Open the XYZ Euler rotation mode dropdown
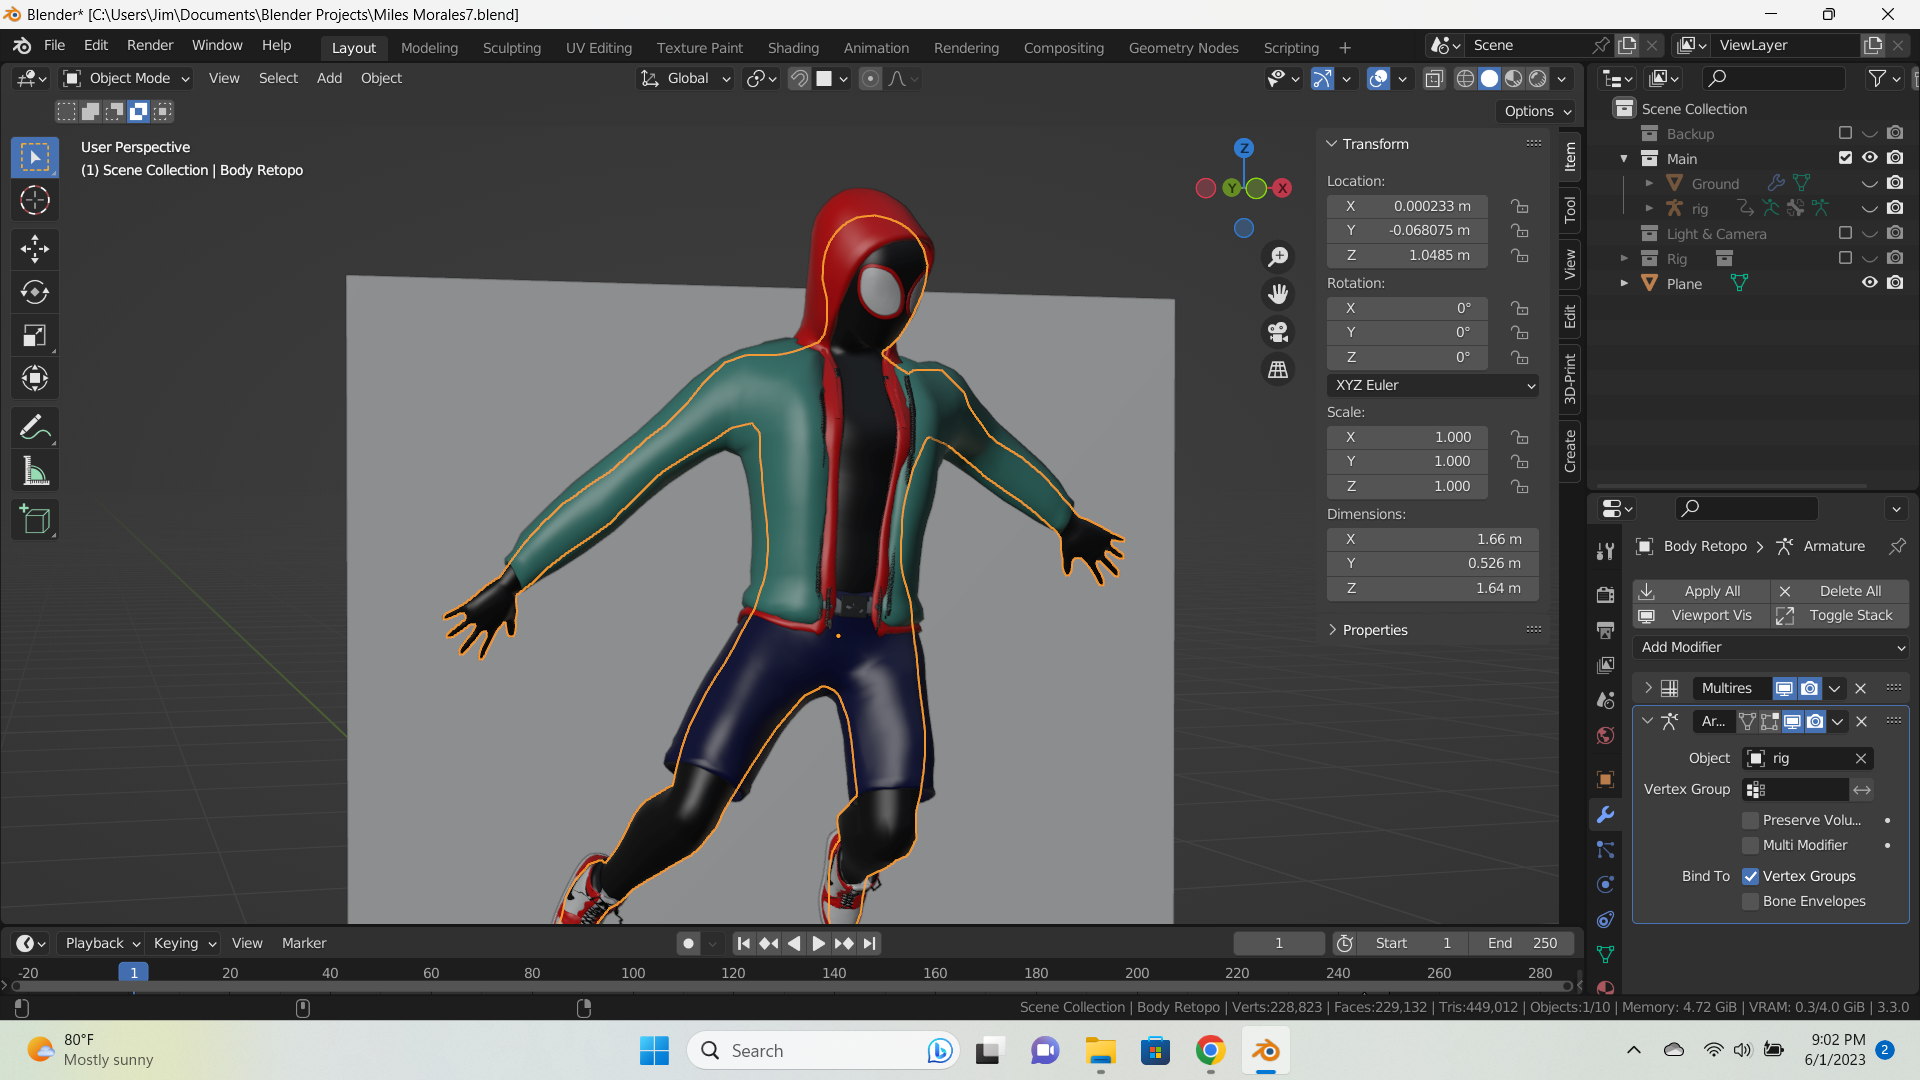The width and height of the screenshot is (1920, 1080). 1433,385
